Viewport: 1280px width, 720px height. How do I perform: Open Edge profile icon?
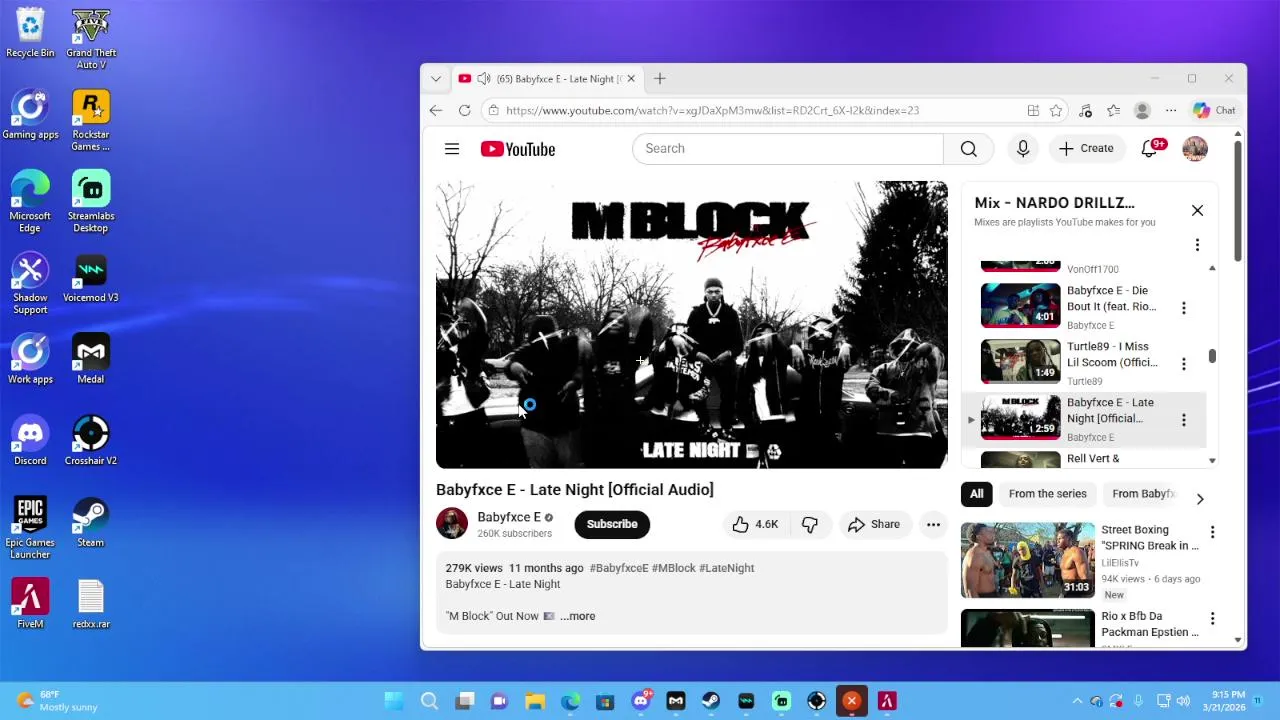[1142, 111]
